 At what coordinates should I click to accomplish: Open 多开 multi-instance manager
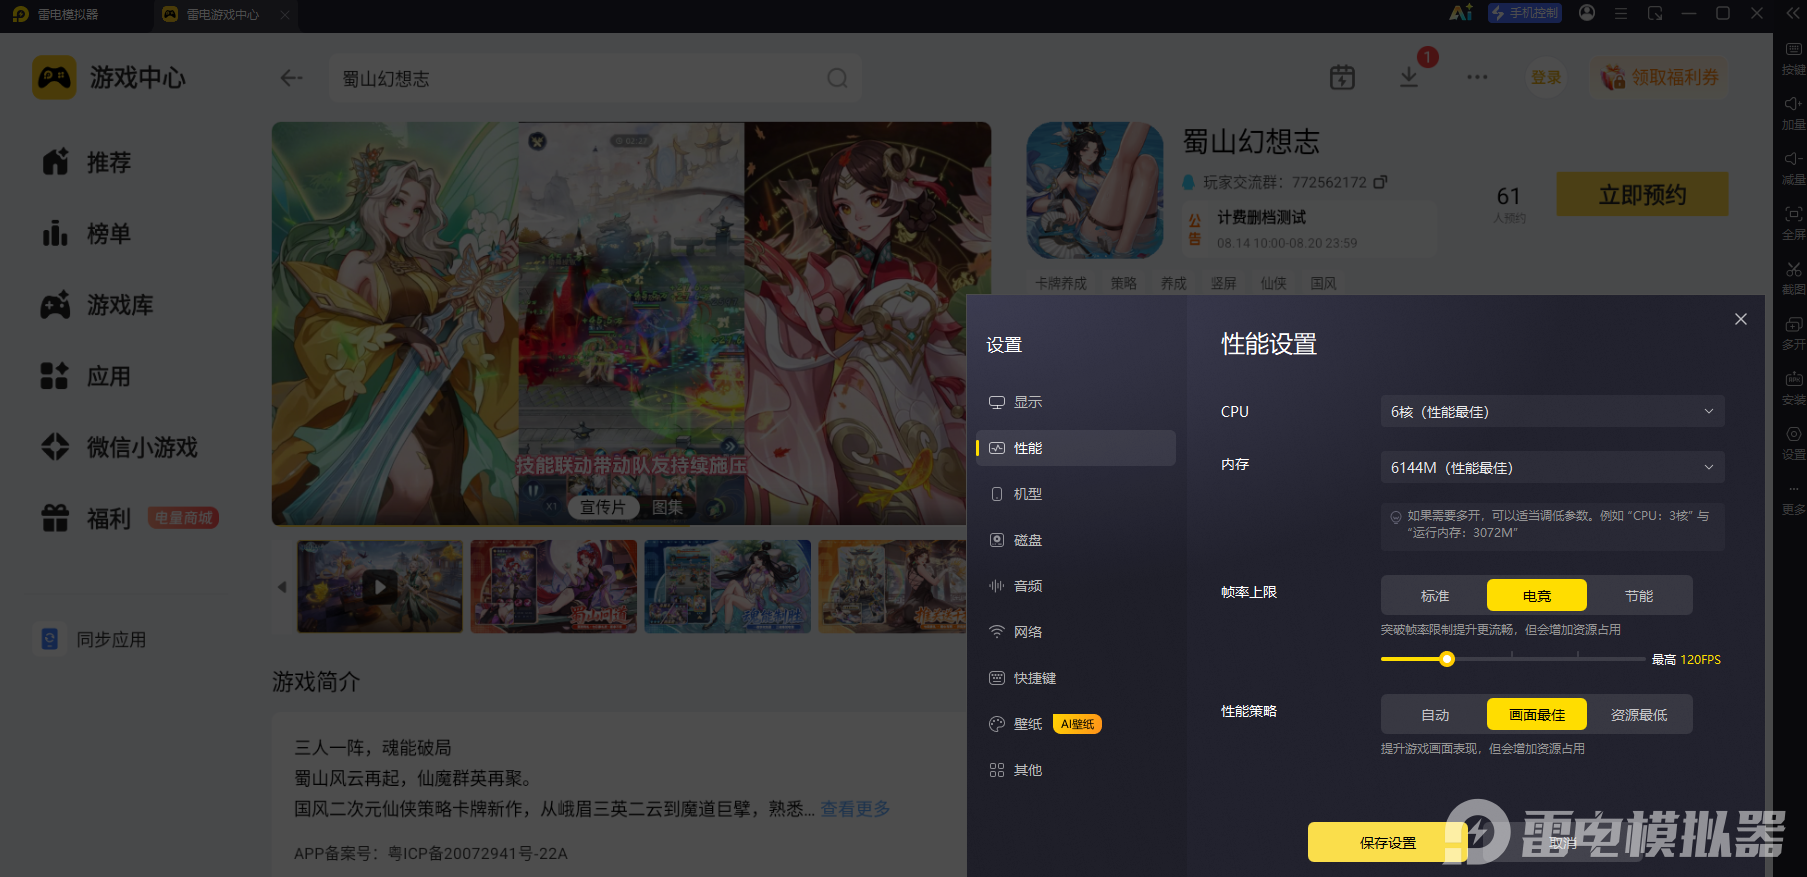[x=1793, y=334]
